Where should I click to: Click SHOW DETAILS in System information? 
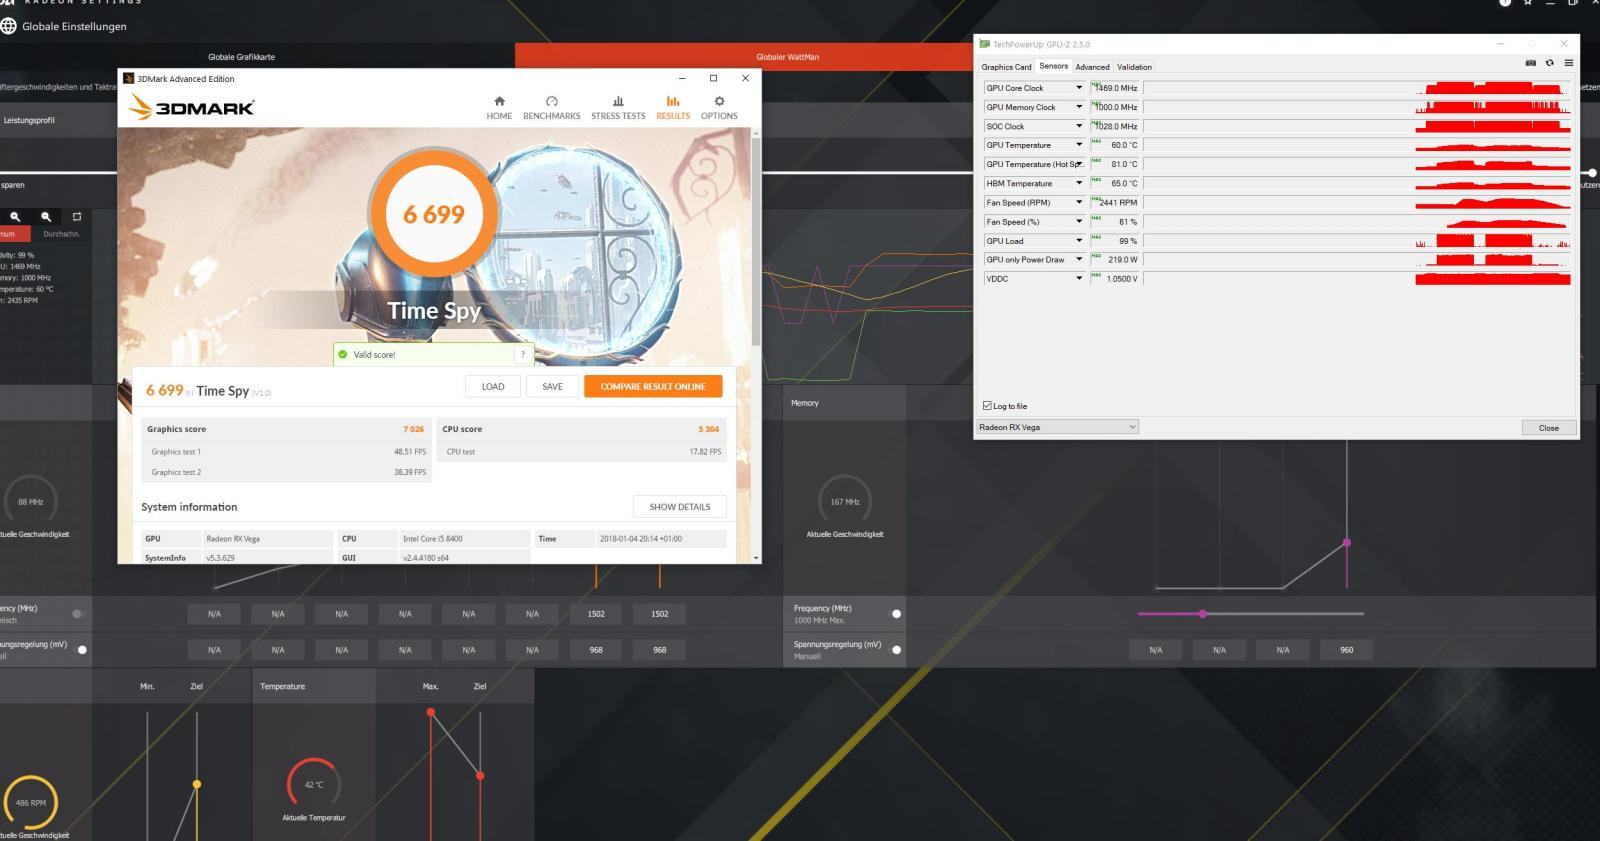pyautogui.click(x=680, y=507)
